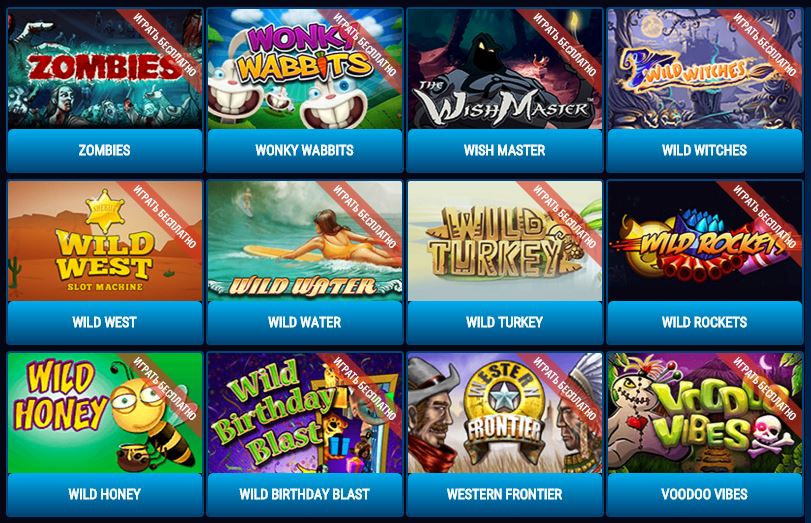The image size is (811, 523).
Task: Open the Wild Water surfer thumbnail
Action: pos(305,241)
